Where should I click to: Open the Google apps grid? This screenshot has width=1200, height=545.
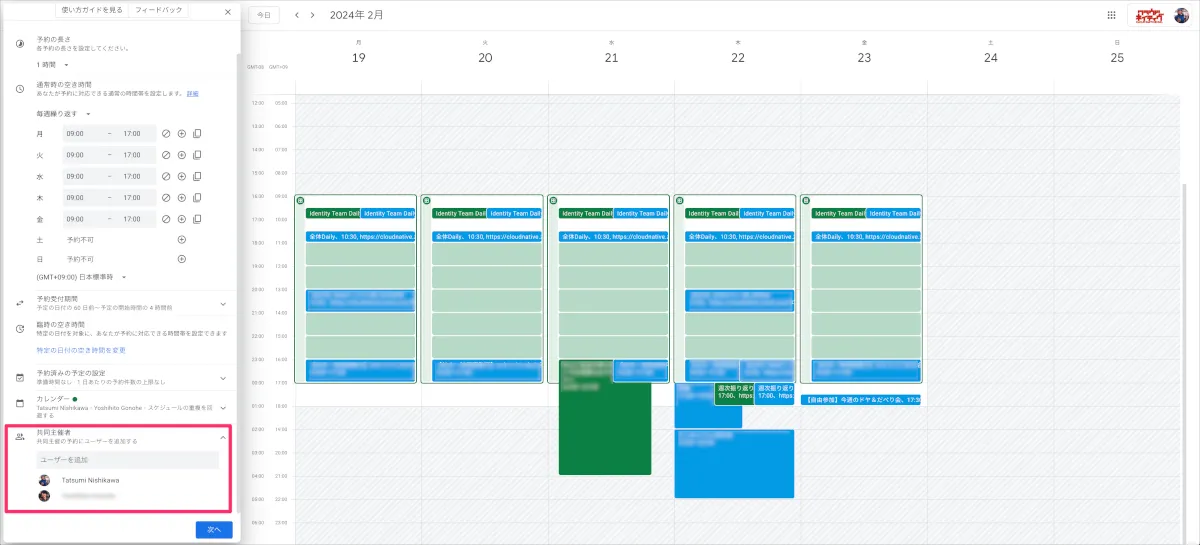point(1112,15)
